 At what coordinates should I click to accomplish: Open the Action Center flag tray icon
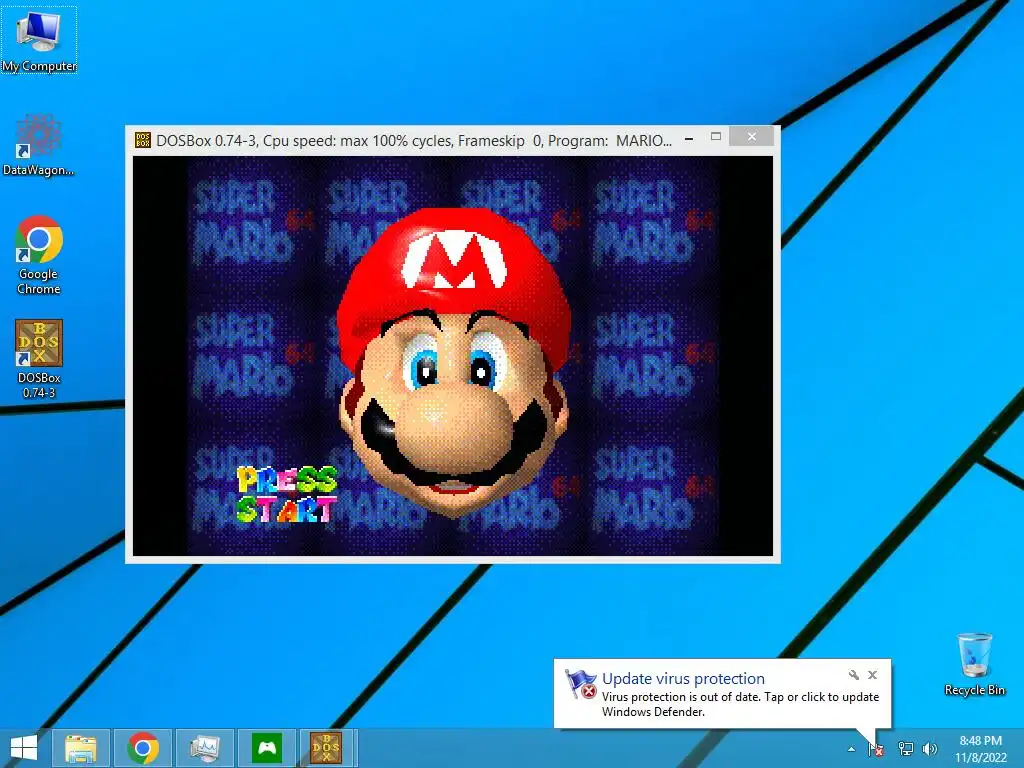(876, 749)
